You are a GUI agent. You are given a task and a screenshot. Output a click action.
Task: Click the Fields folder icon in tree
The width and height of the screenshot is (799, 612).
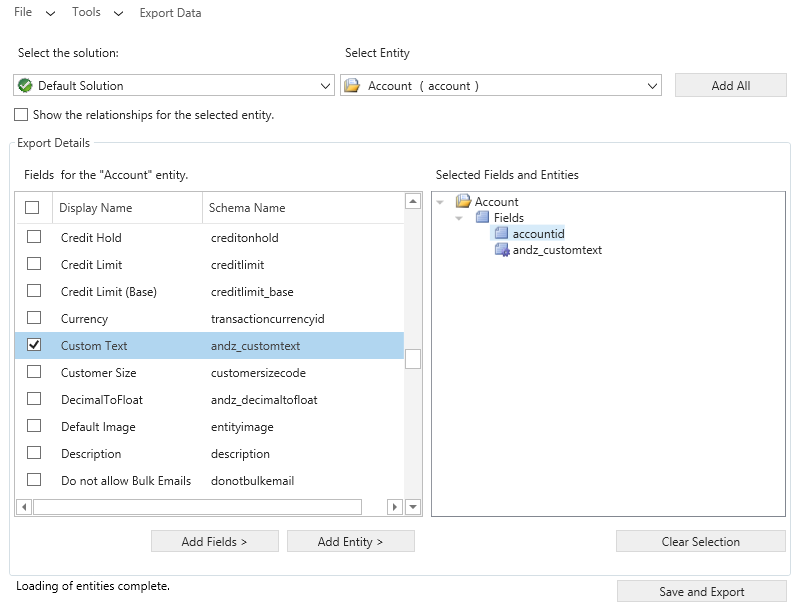point(482,218)
